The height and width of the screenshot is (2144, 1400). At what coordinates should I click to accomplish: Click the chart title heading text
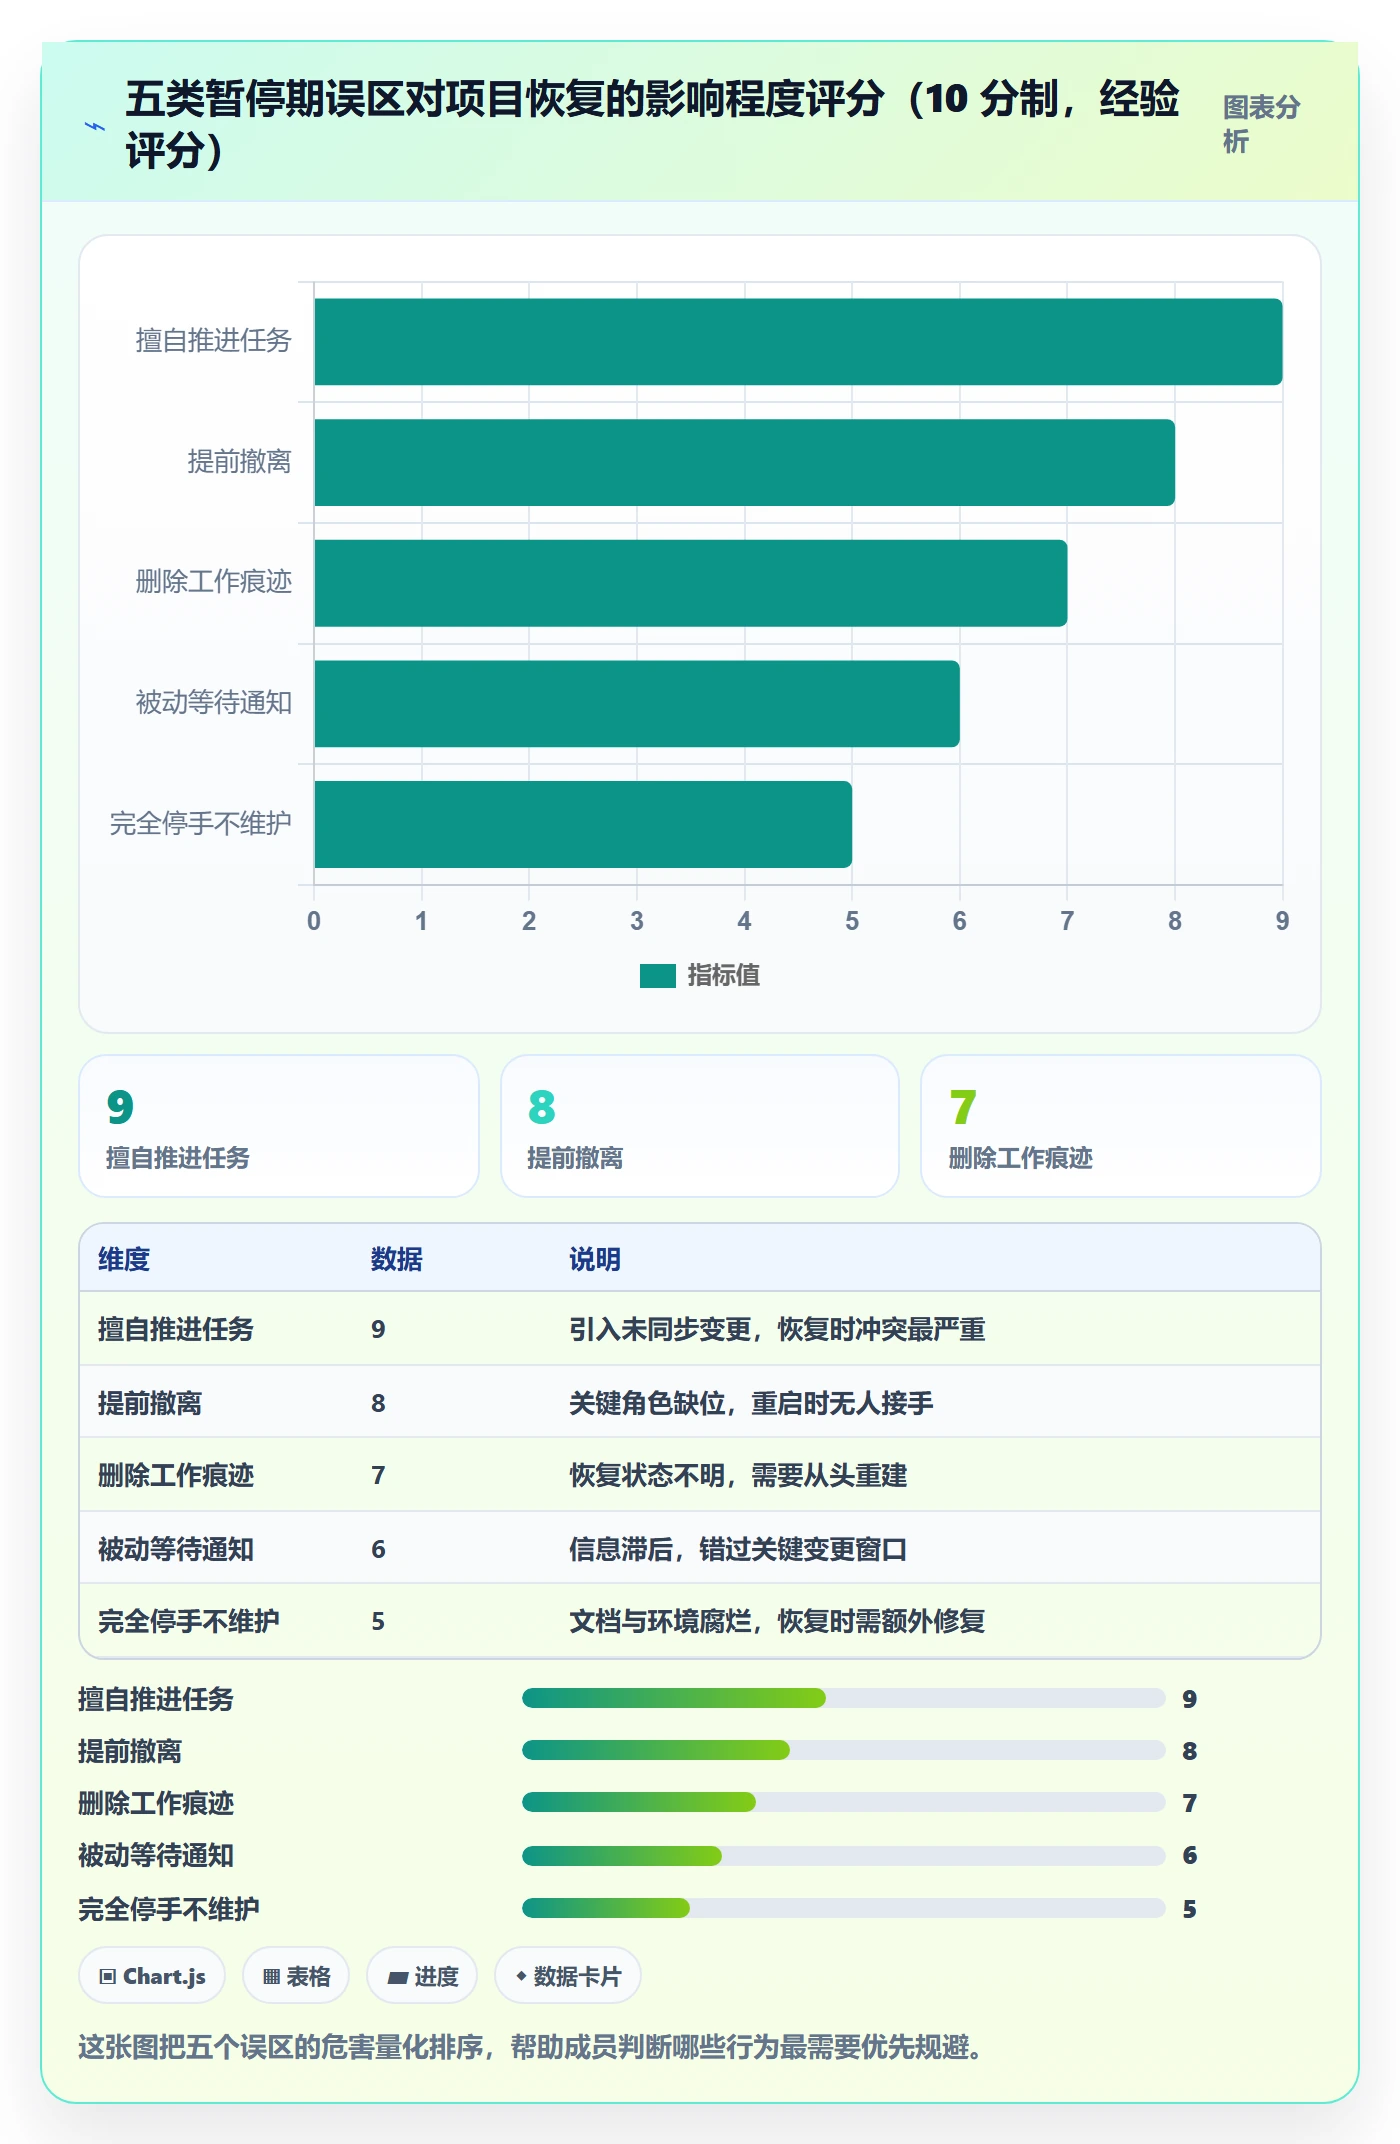(x=652, y=124)
